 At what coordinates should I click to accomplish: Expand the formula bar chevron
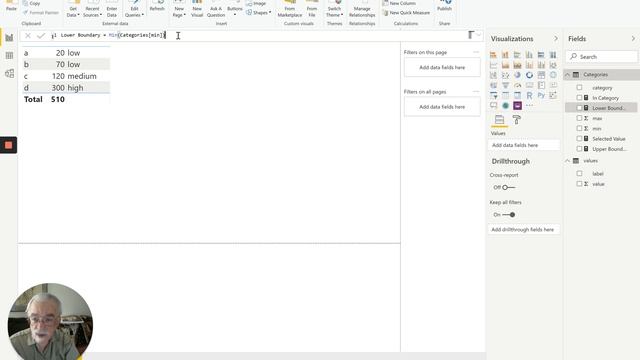pos(479,36)
